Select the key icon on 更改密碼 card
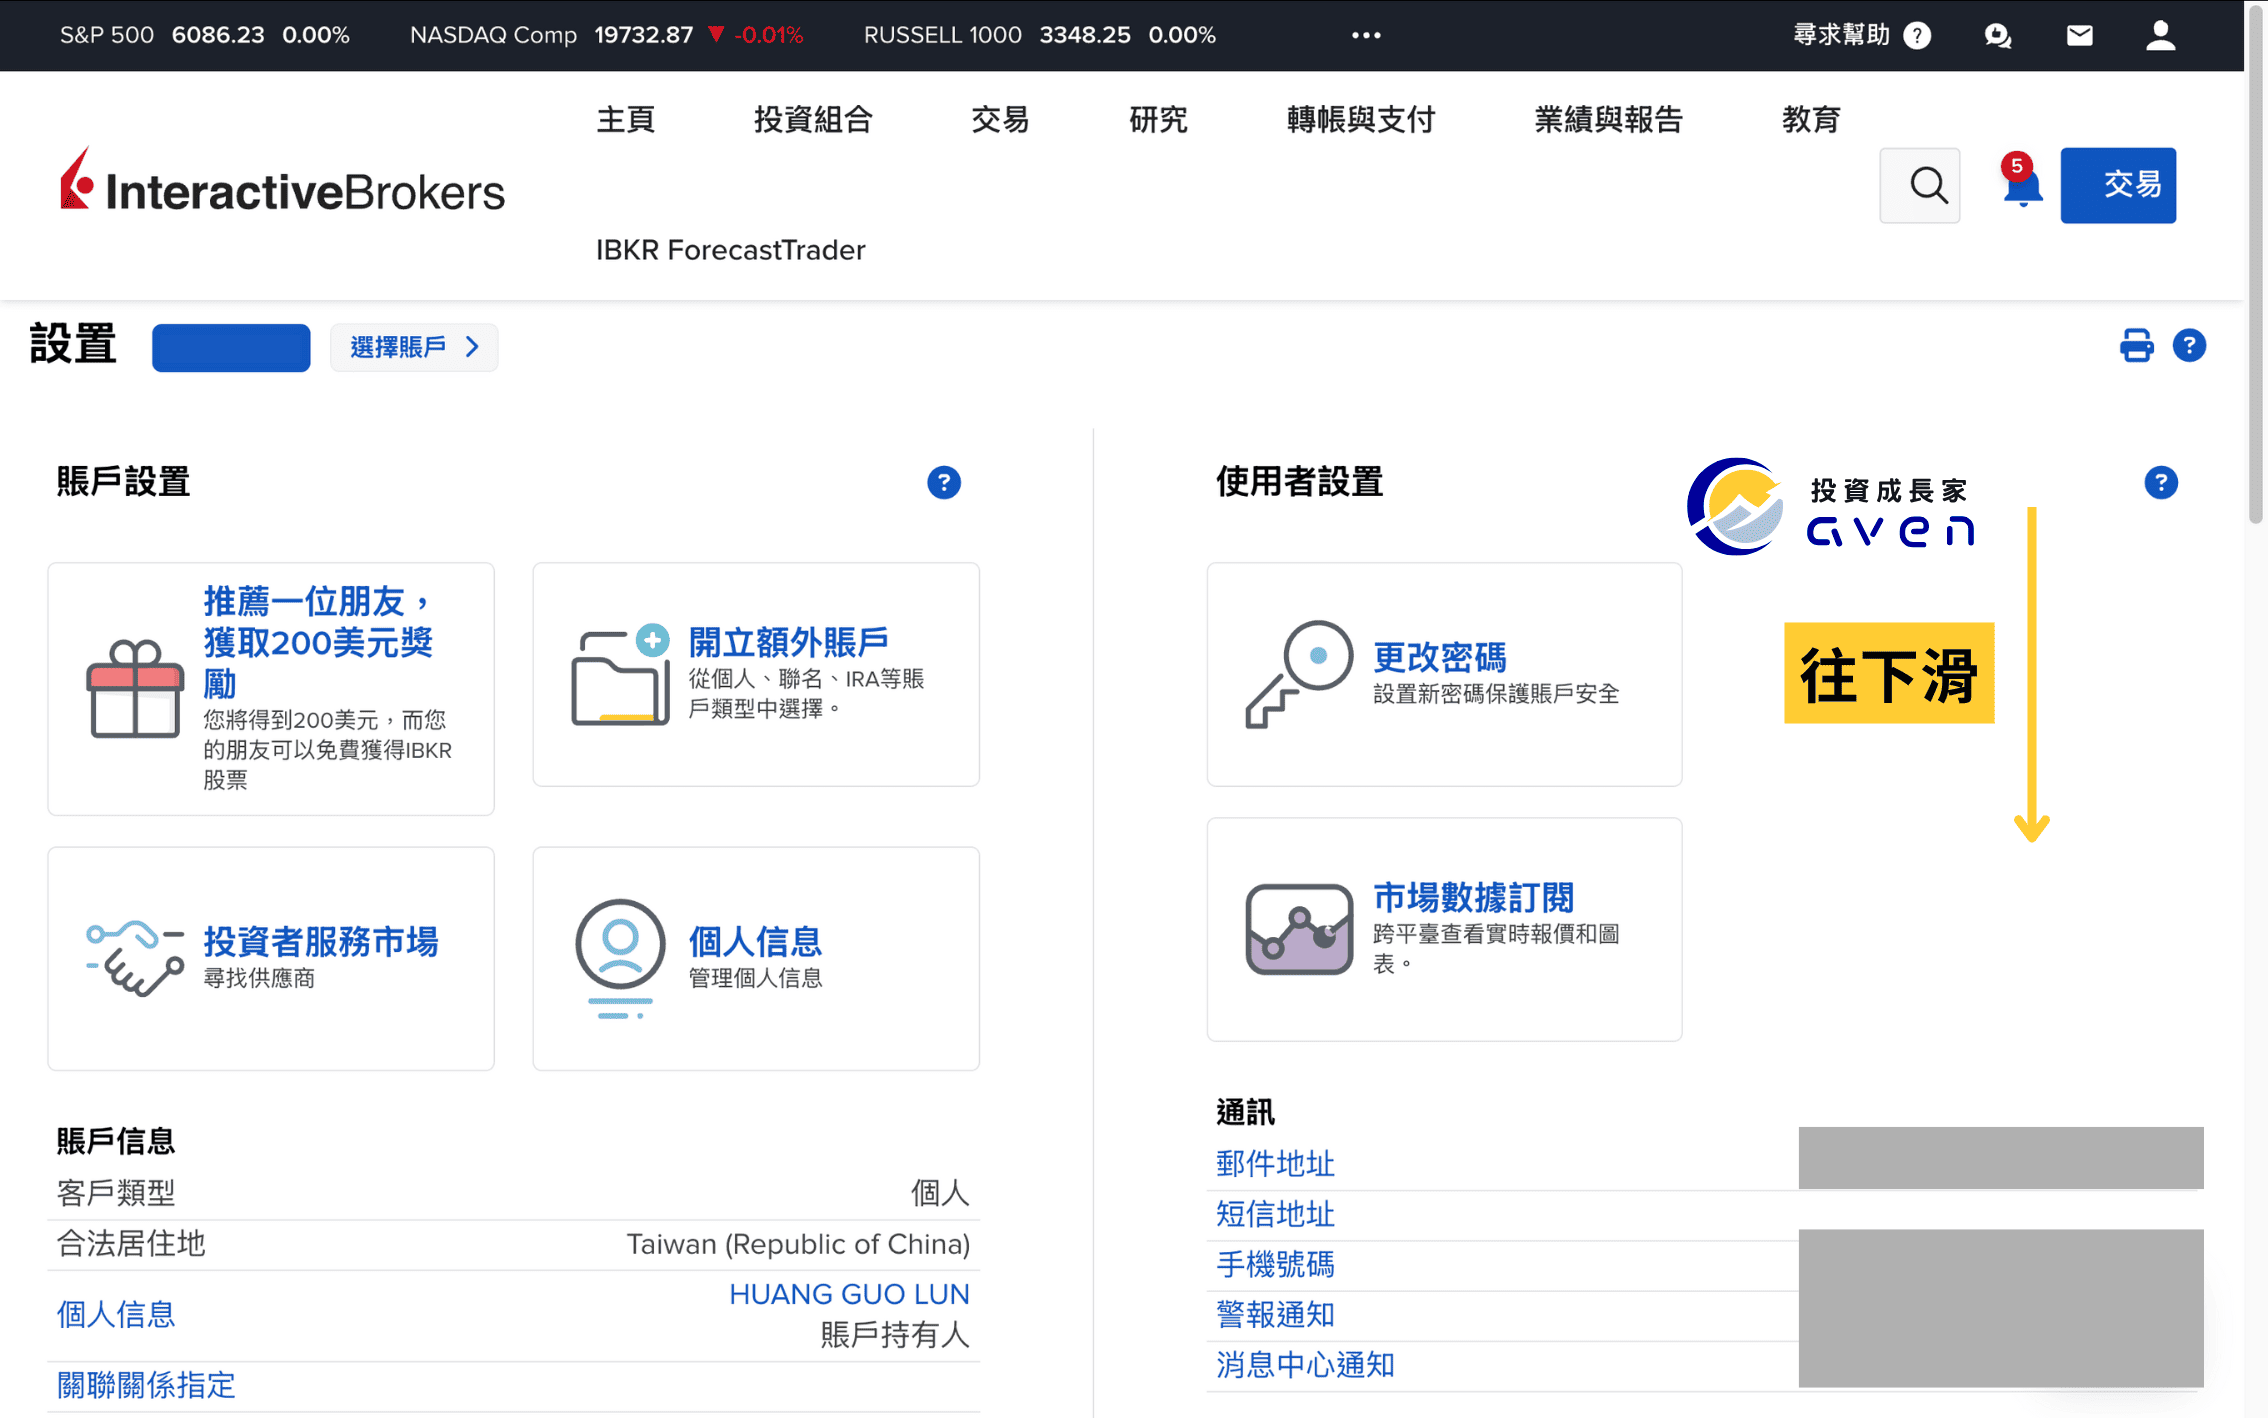 click(1300, 675)
